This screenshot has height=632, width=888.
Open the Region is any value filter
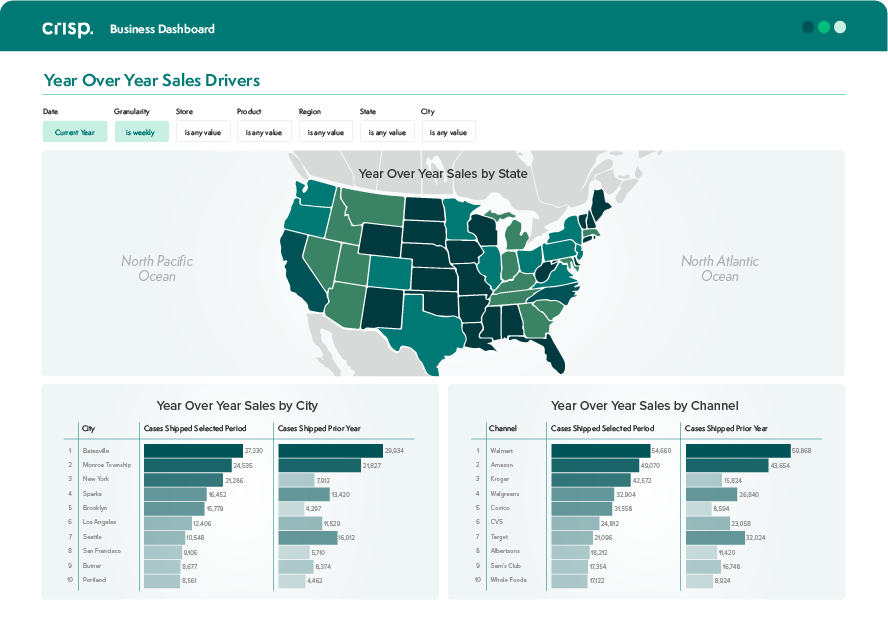coord(326,132)
